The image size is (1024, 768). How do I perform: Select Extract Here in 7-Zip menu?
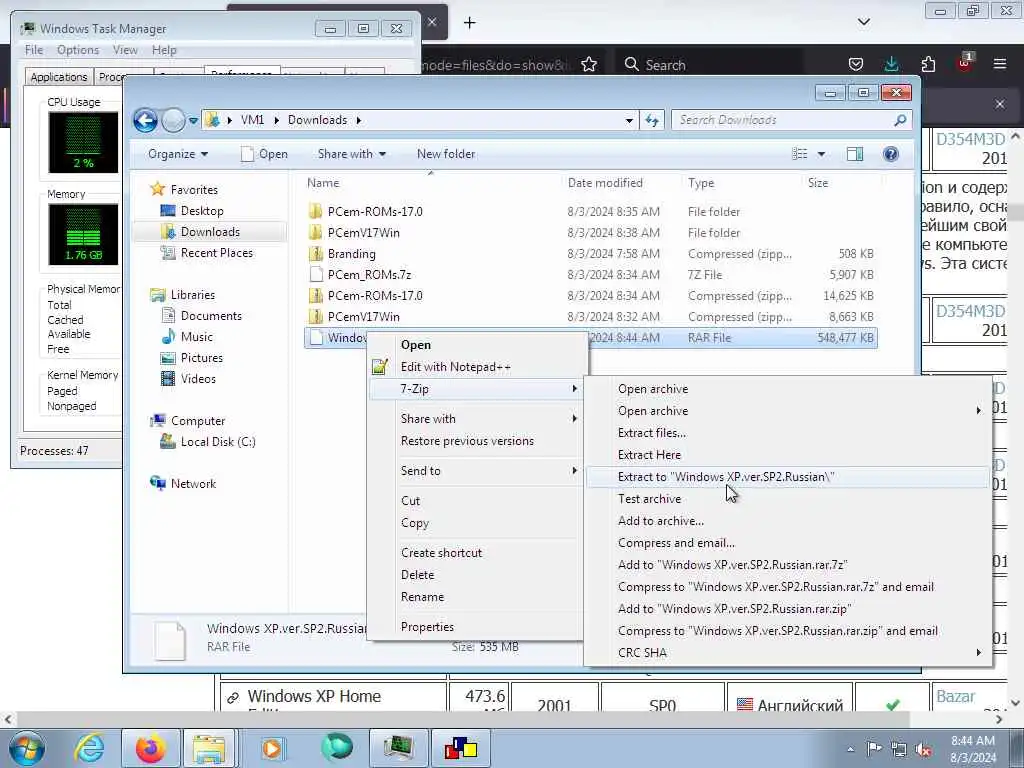(x=788, y=455)
